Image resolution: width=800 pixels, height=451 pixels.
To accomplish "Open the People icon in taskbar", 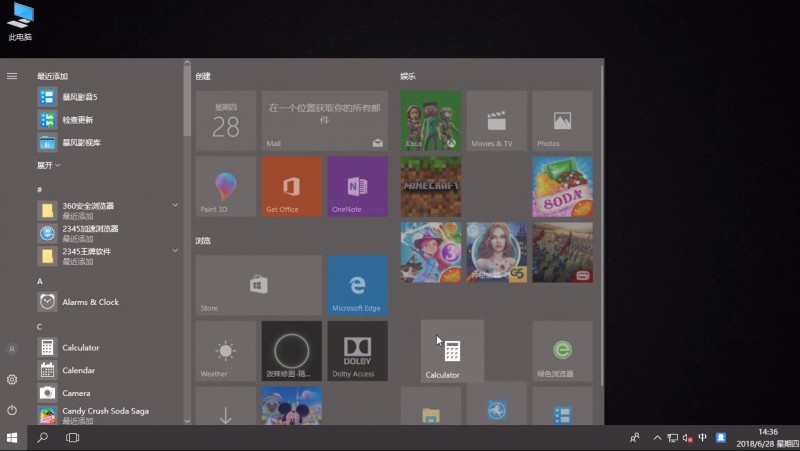I will [635, 438].
